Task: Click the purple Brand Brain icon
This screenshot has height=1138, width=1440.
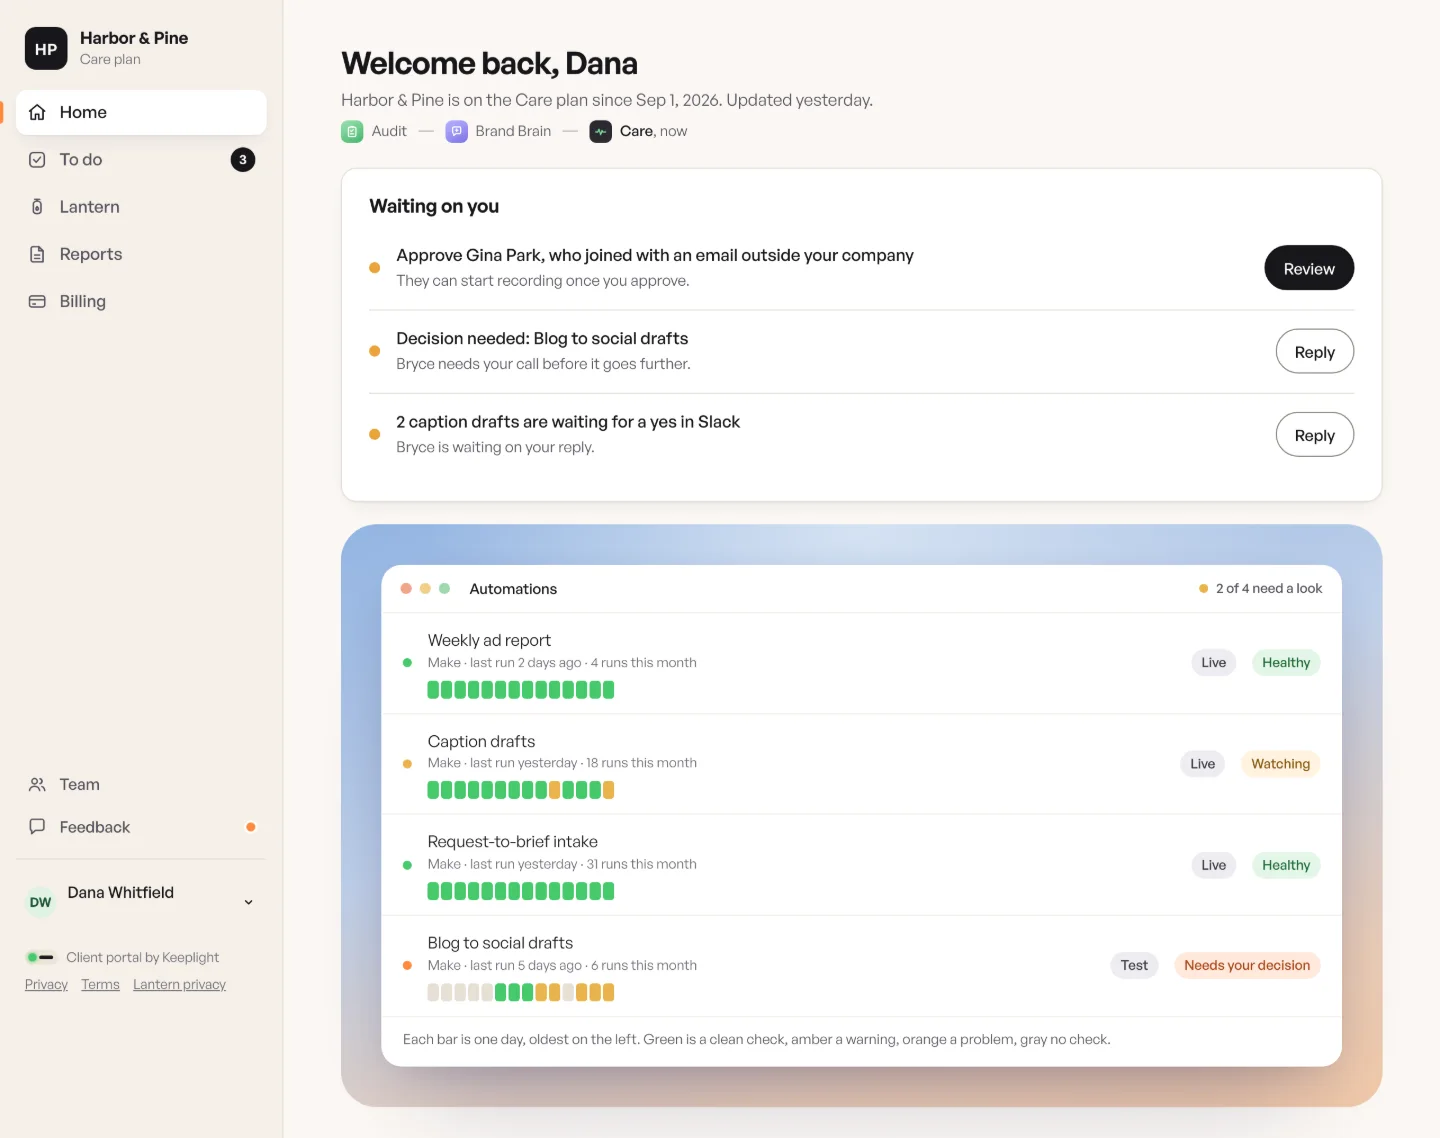Action: click(x=456, y=131)
